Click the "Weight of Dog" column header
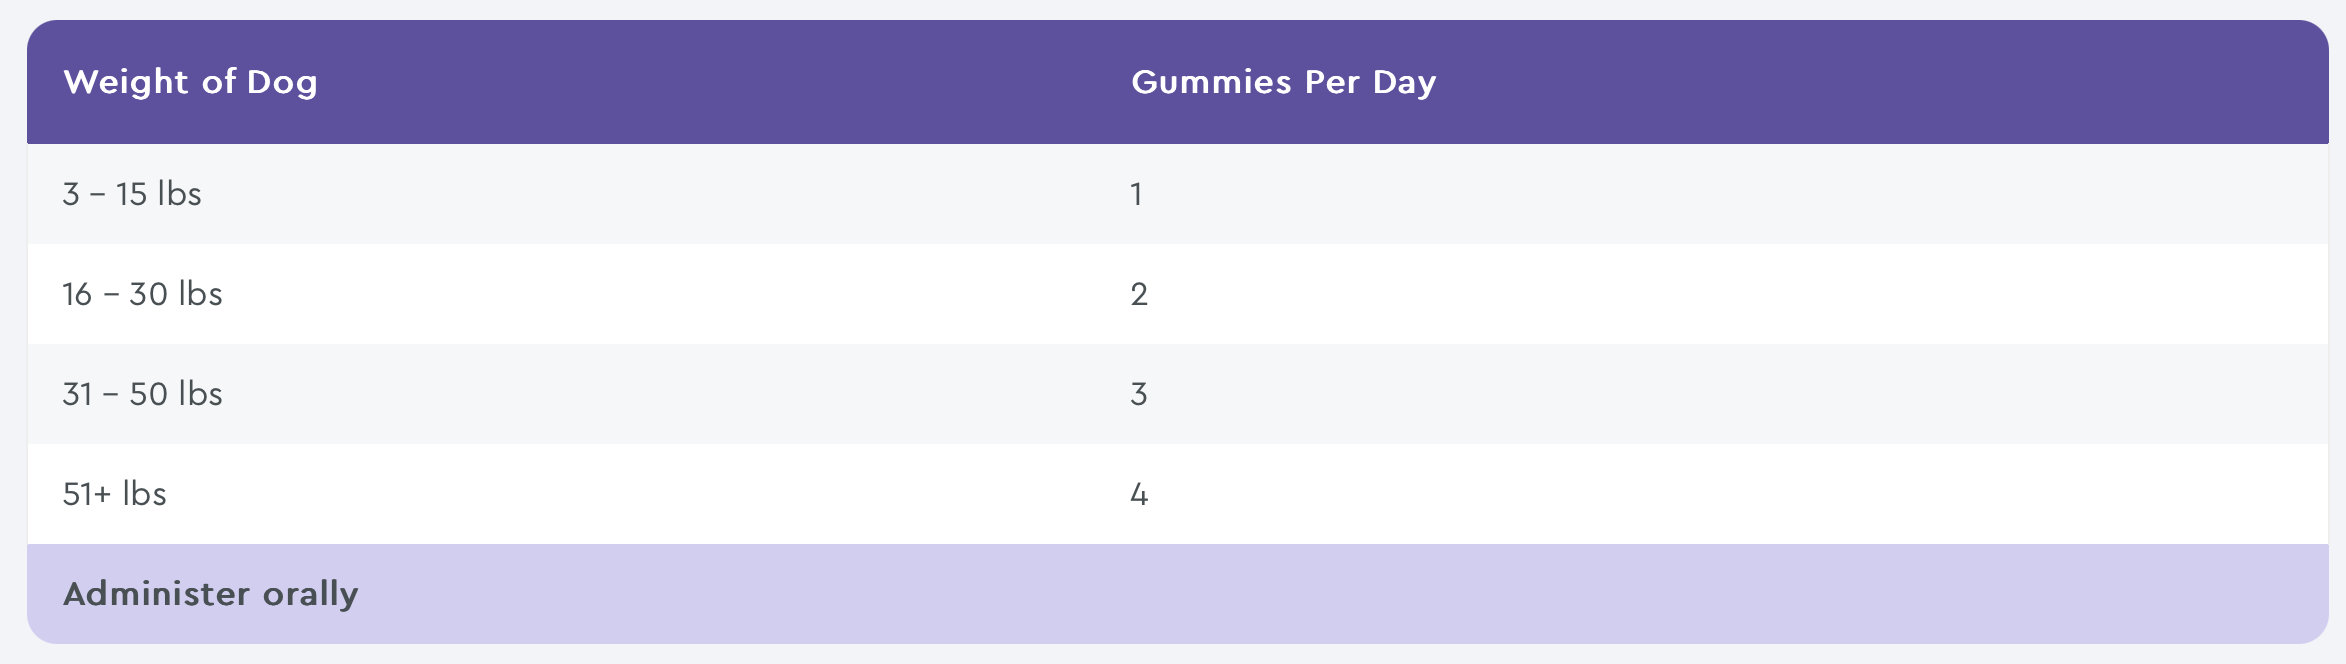 [x=190, y=82]
